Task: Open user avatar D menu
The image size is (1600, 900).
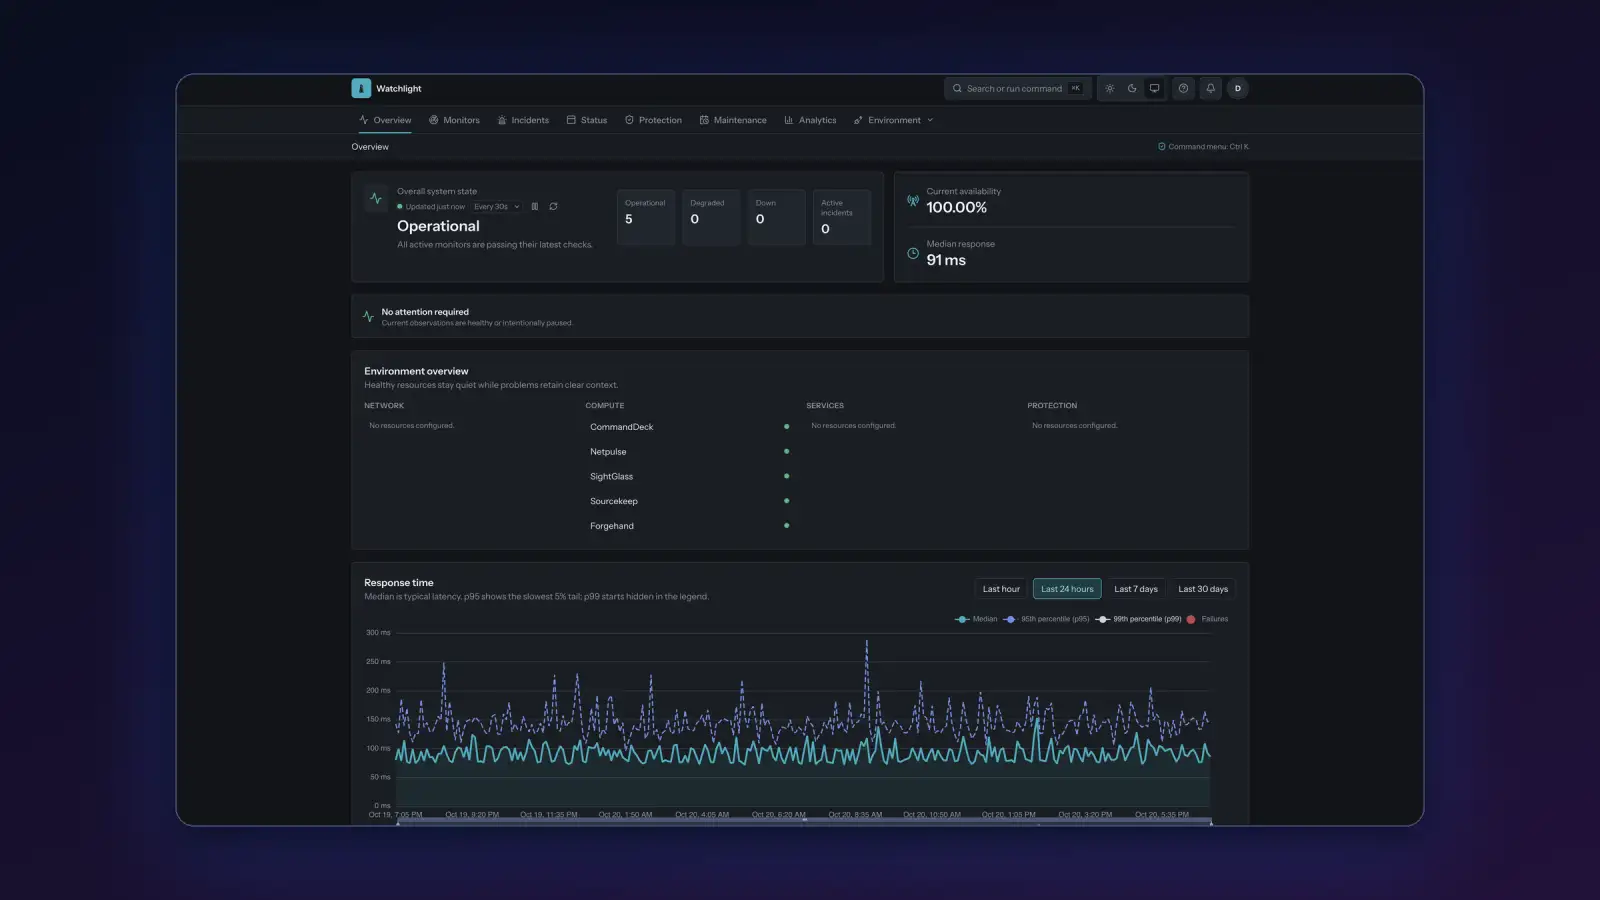Action: [x=1237, y=88]
